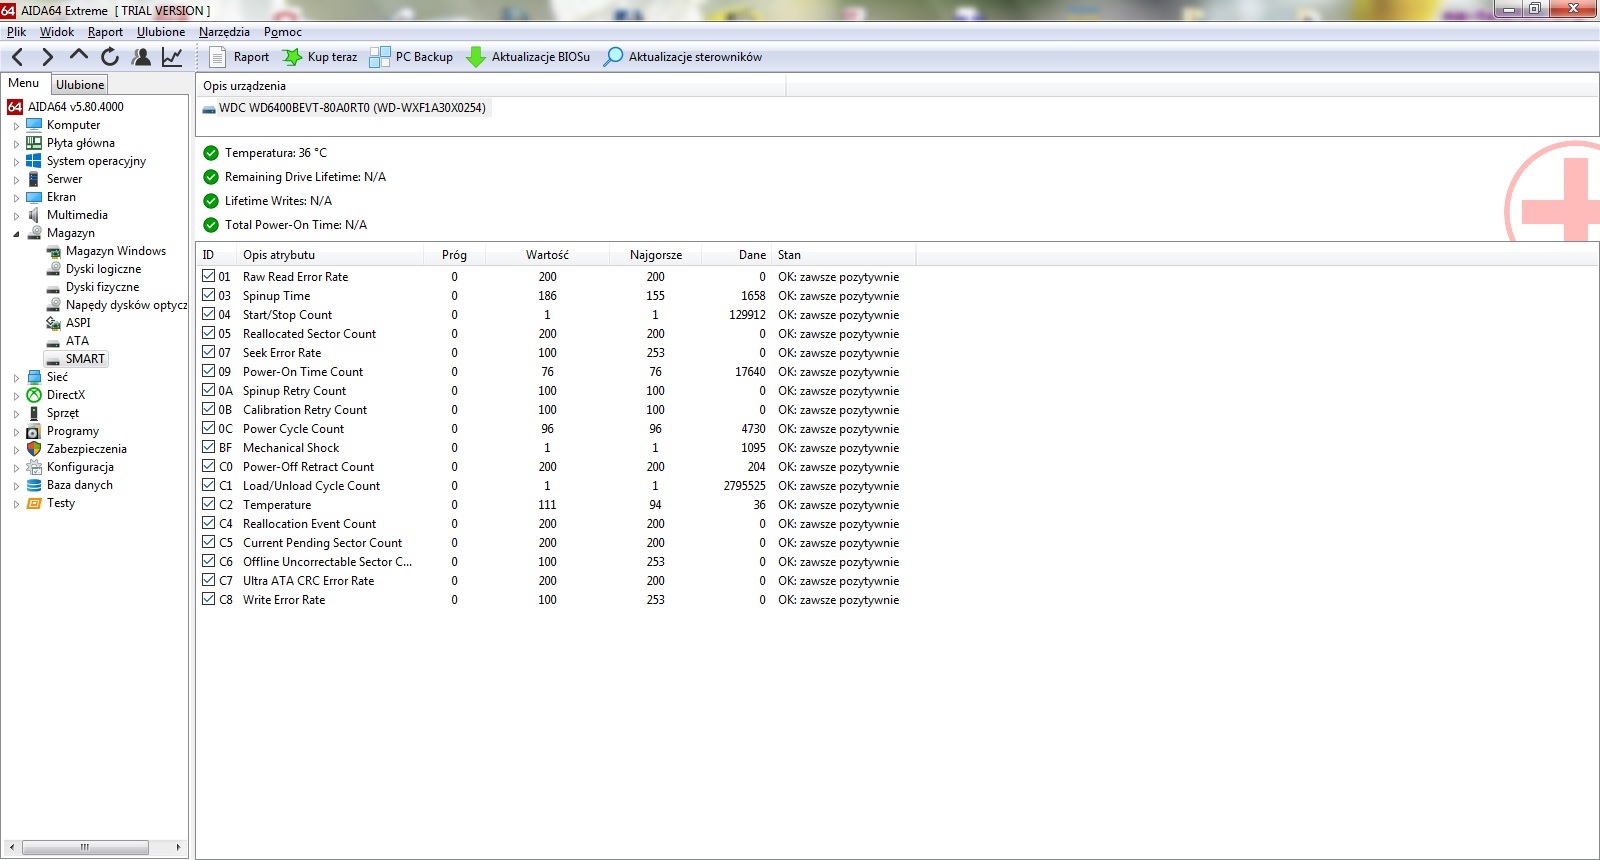Toggle the Start/Stop Count checkbox

pyautogui.click(x=209, y=314)
